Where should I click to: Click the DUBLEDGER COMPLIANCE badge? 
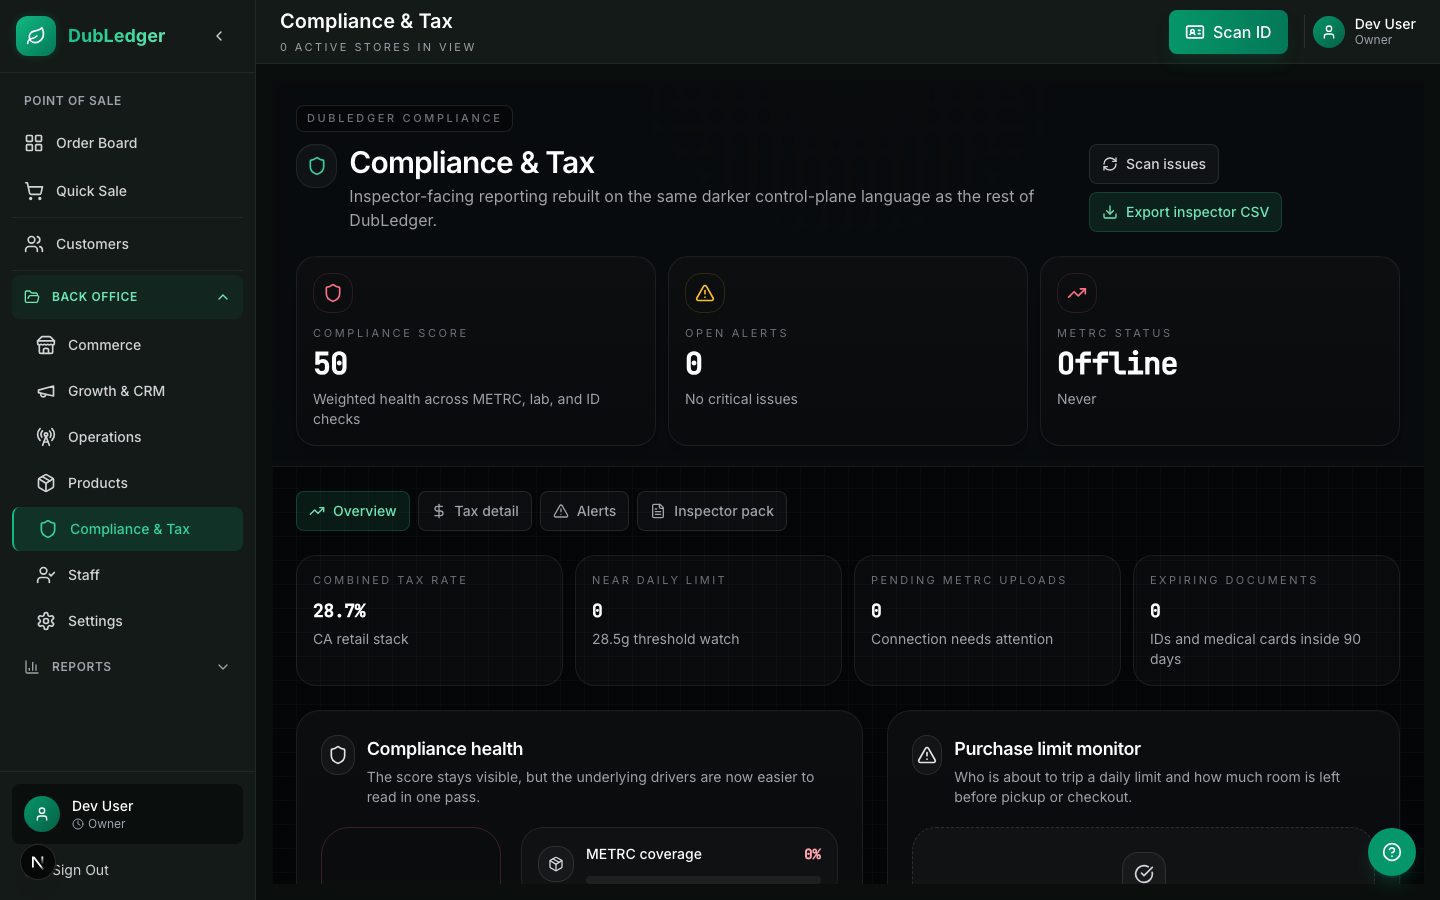point(404,118)
